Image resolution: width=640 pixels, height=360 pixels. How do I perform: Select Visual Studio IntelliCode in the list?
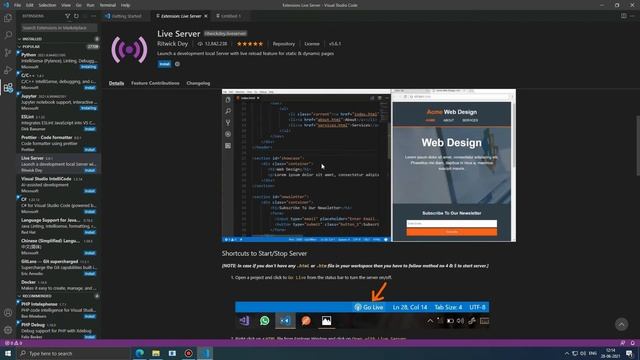pyautogui.click(x=59, y=185)
